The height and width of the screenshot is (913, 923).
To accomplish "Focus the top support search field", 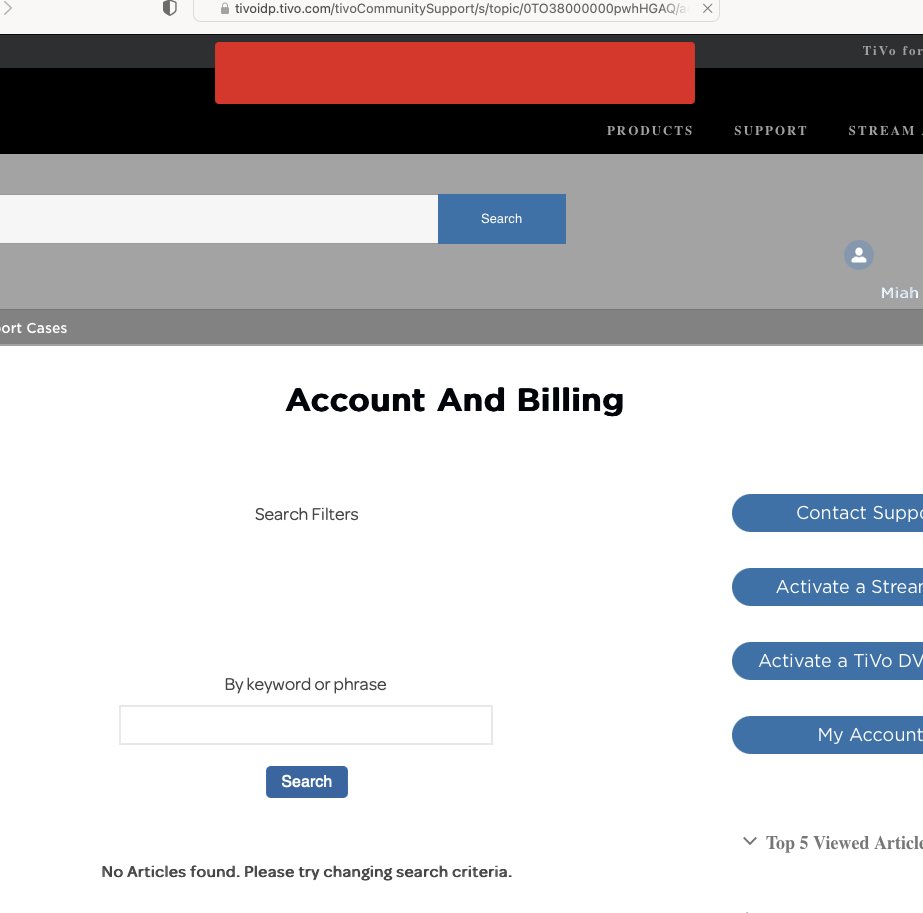I will pyautogui.click(x=218, y=219).
